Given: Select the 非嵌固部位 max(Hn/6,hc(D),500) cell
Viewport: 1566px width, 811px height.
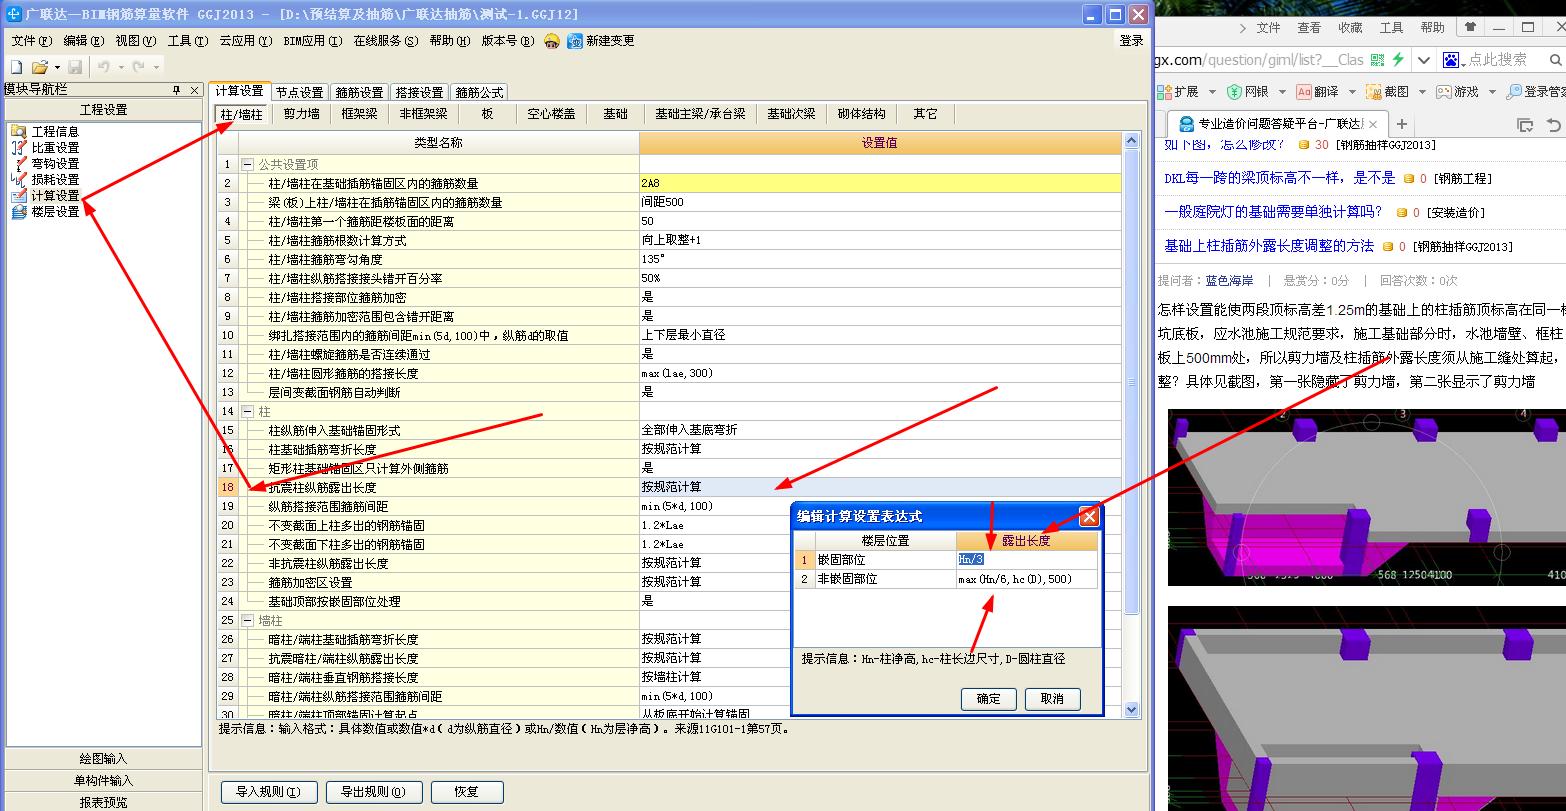Looking at the screenshot, I should (1027, 579).
